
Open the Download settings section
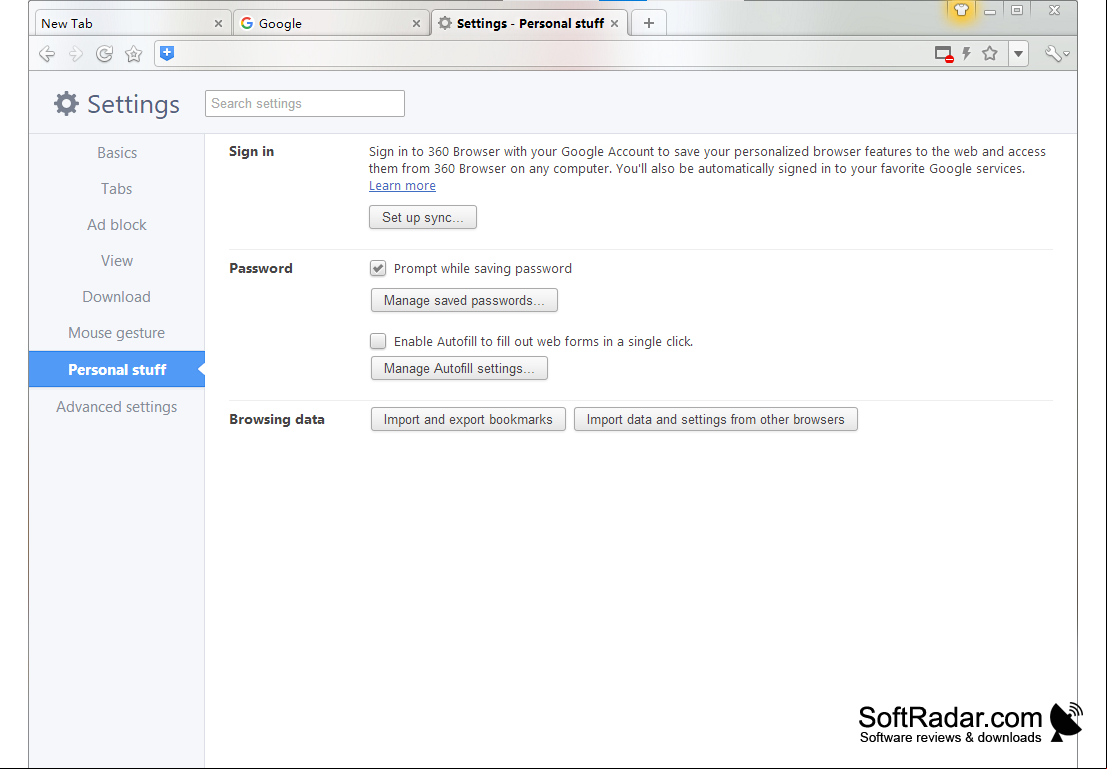tap(116, 297)
